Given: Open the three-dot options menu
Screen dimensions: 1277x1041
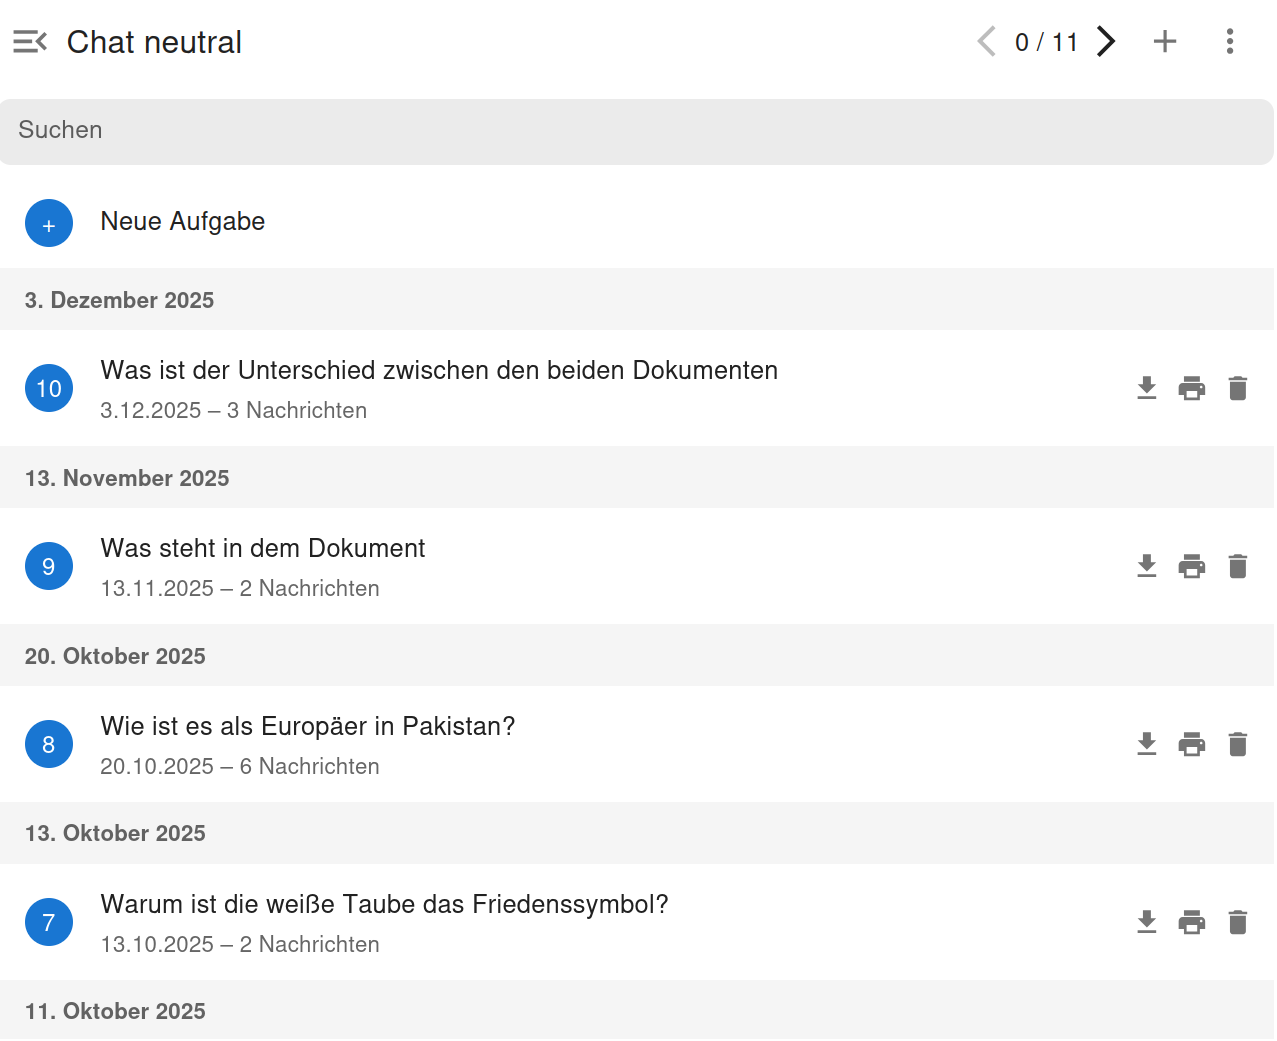Looking at the screenshot, I should pos(1230,41).
